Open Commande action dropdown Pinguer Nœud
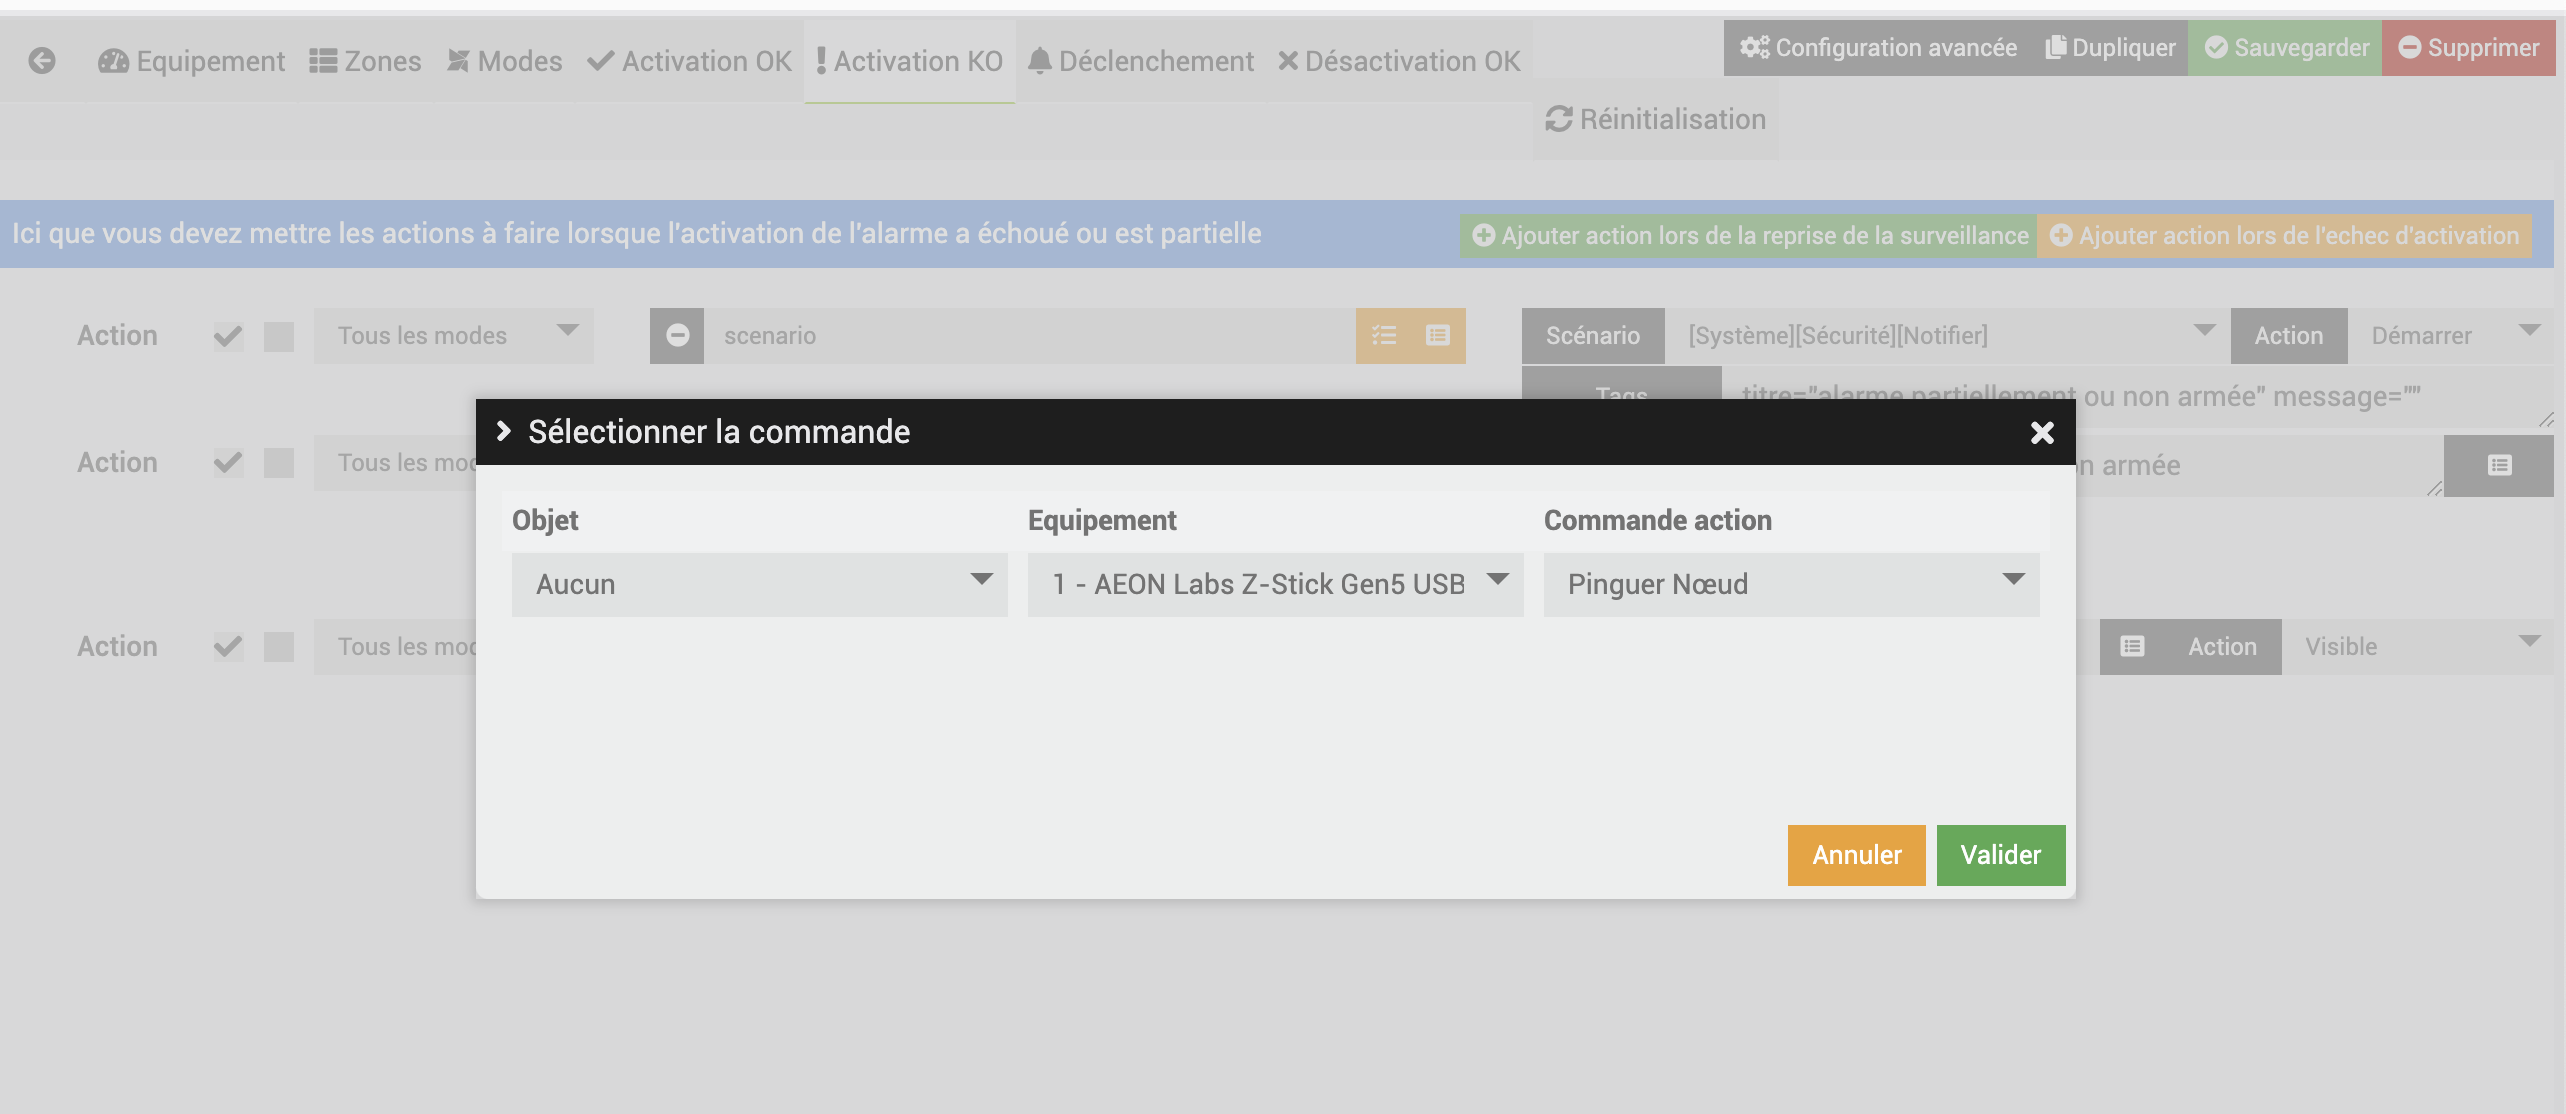This screenshot has height=1114, width=2566. (x=1791, y=584)
